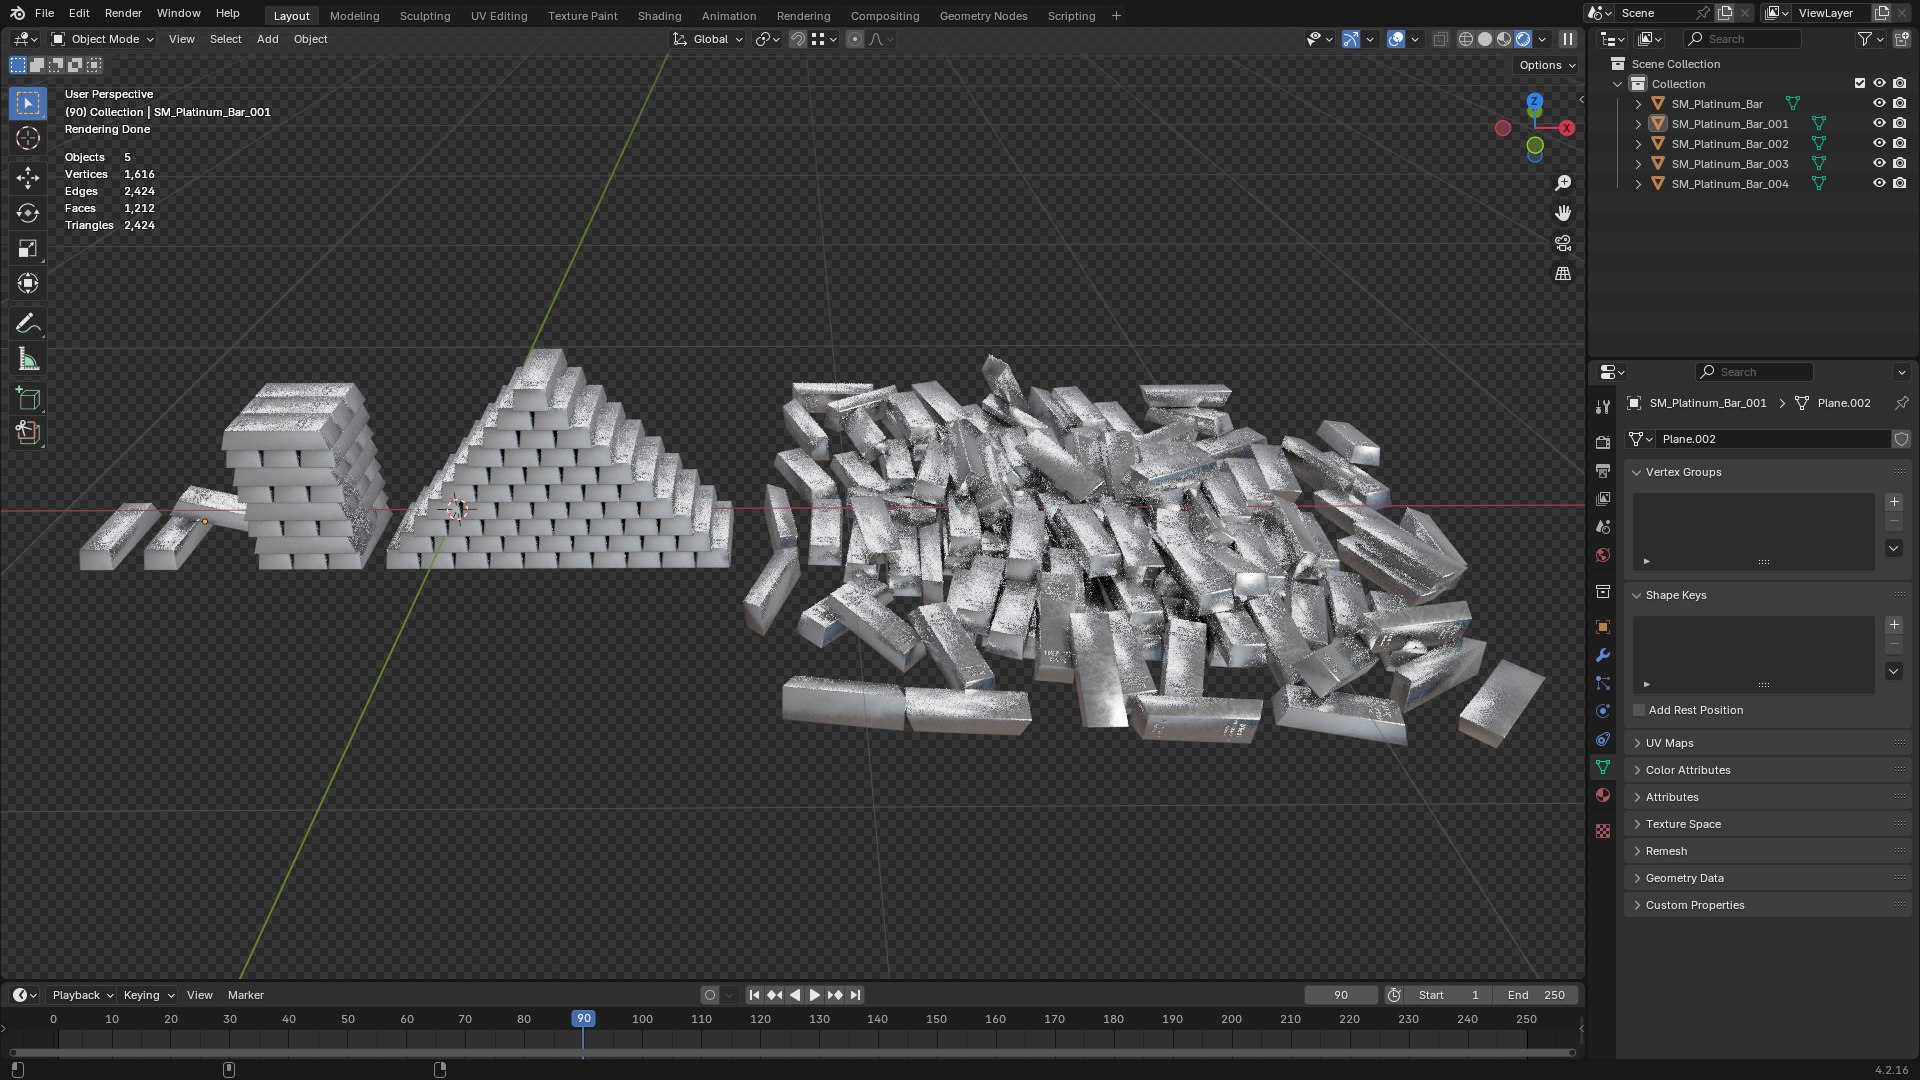The width and height of the screenshot is (1920, 1080).
Task: Uncheck the Collection exclude checkbox
Action: [x=1860, y=83]
